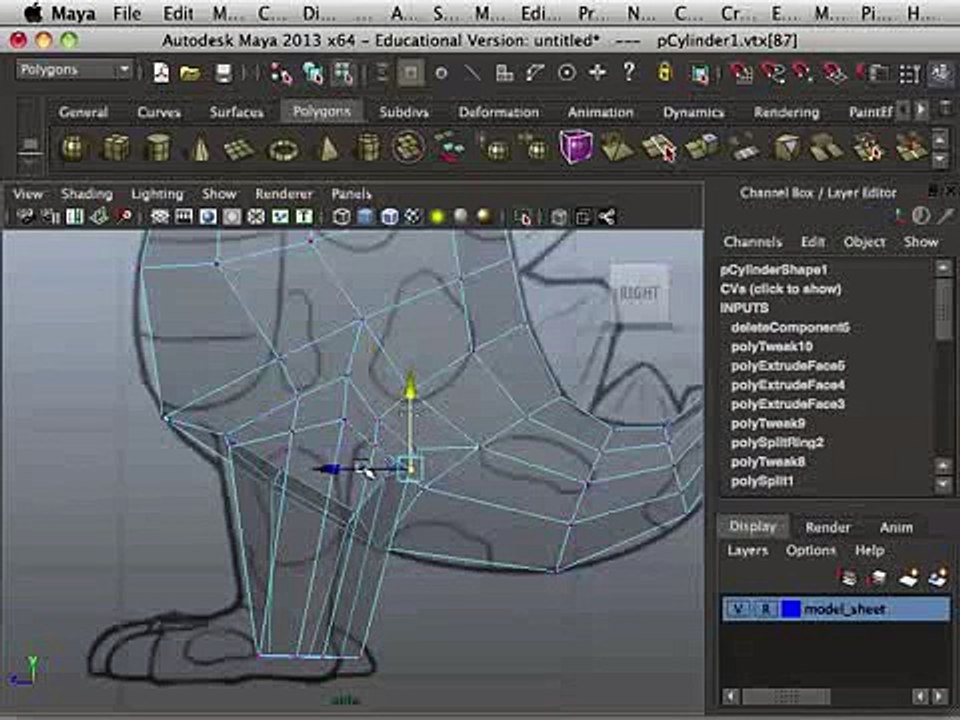Click the question mark help icon

[x=629, y=72]
